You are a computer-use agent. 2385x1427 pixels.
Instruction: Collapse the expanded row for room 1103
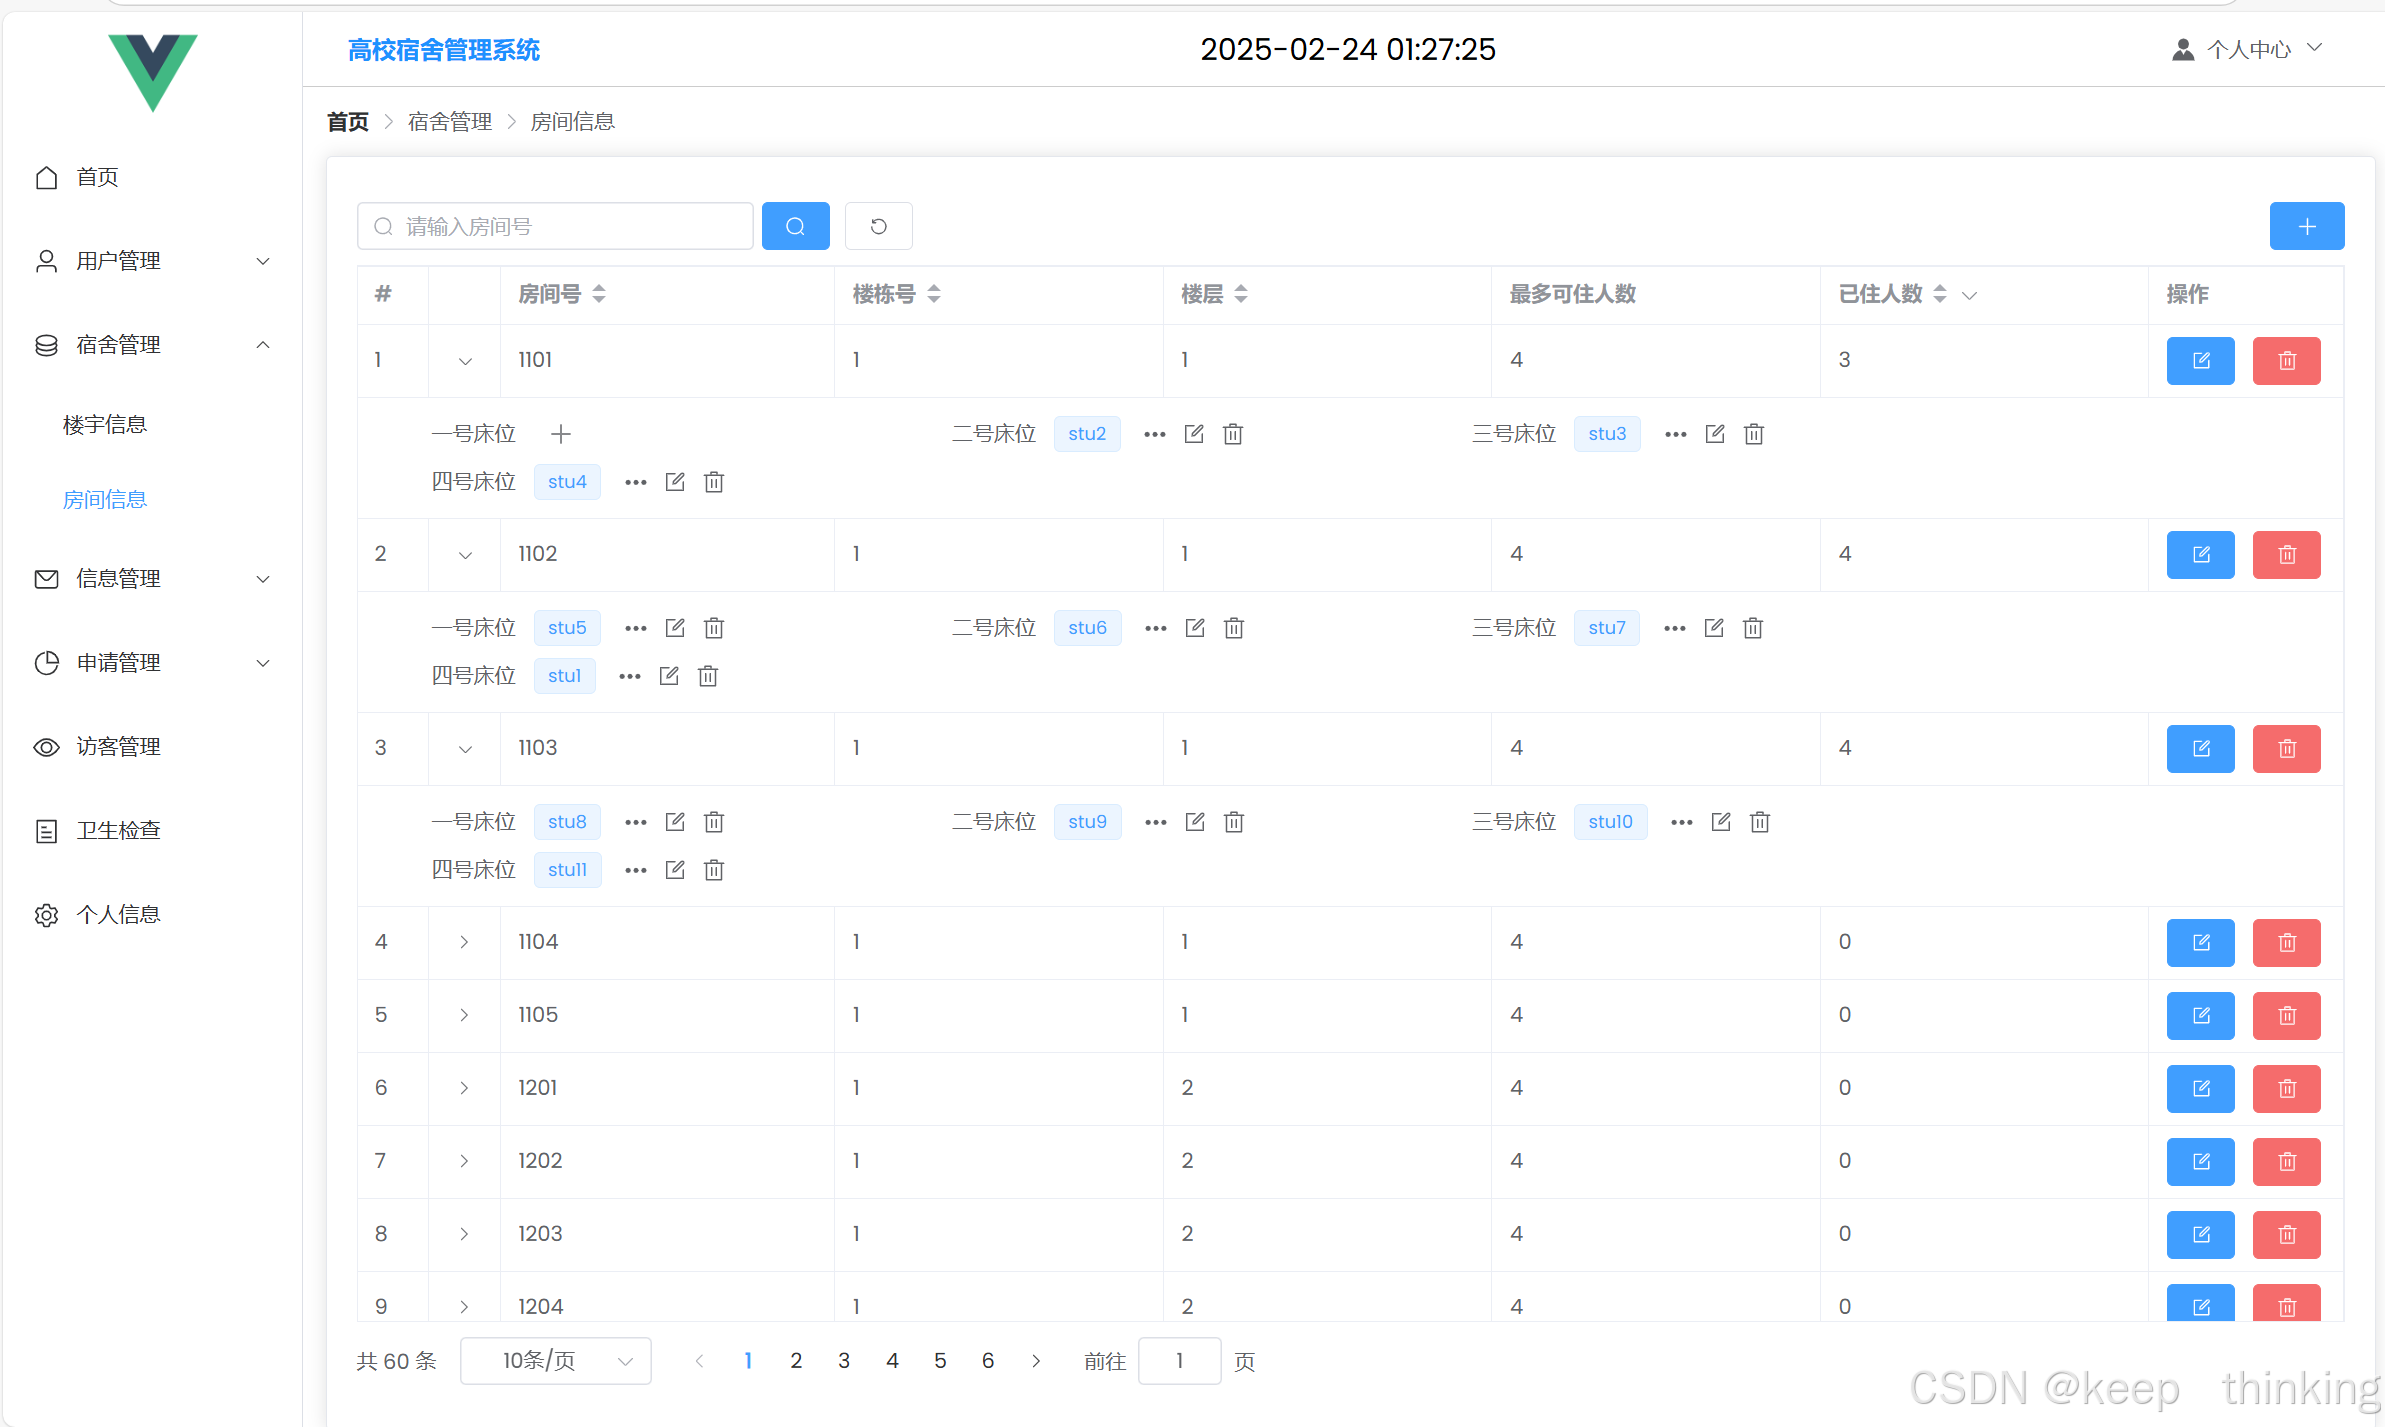[x=465, y=749]
